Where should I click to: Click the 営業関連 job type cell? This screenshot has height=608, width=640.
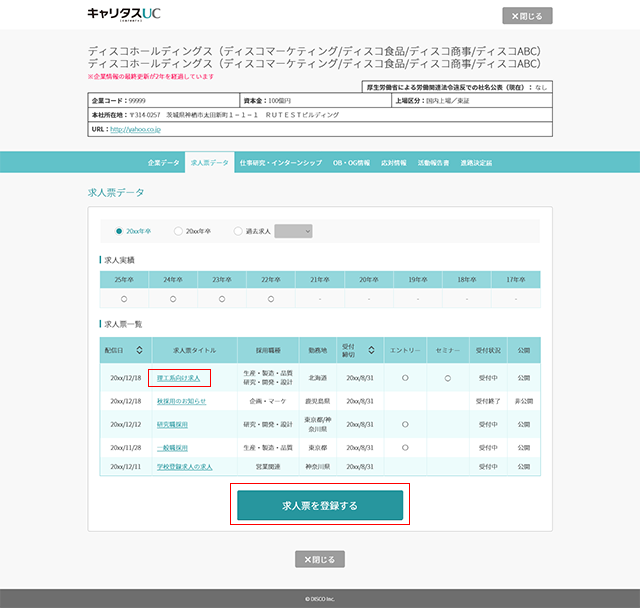tap(268, 467)
